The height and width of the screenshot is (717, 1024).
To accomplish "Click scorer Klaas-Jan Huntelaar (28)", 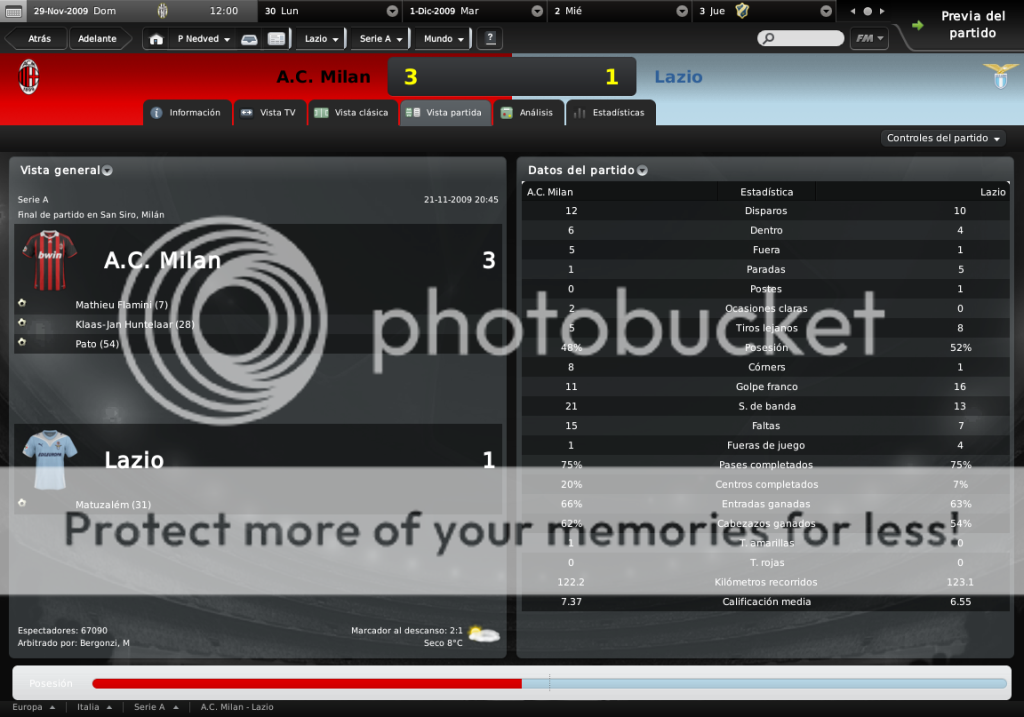I will point(135,325).
